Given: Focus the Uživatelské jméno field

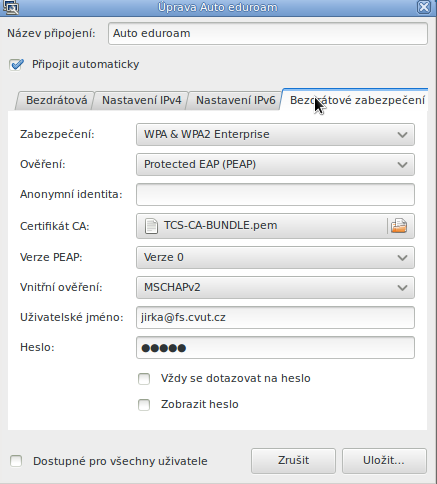Looking at the screenshot, I should click(275, 317).
